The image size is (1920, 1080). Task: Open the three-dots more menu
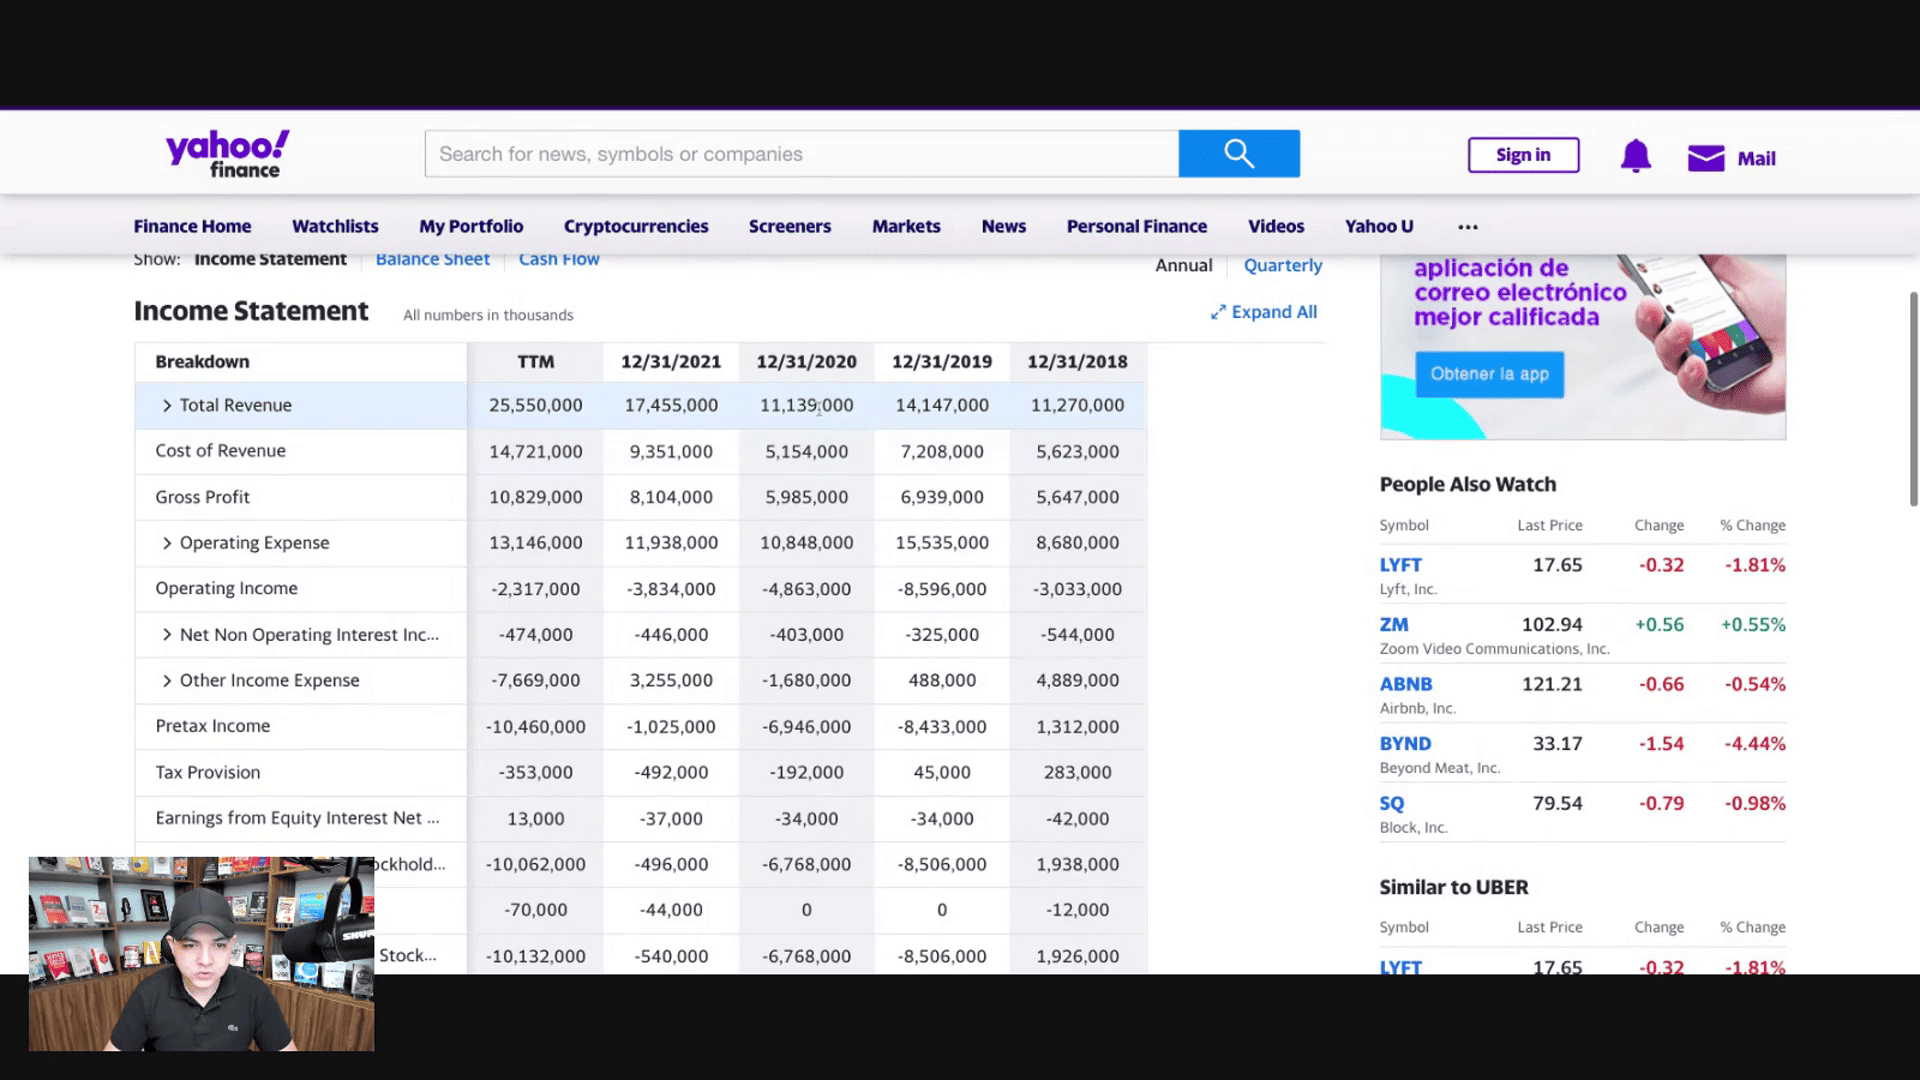[1467, 227]
